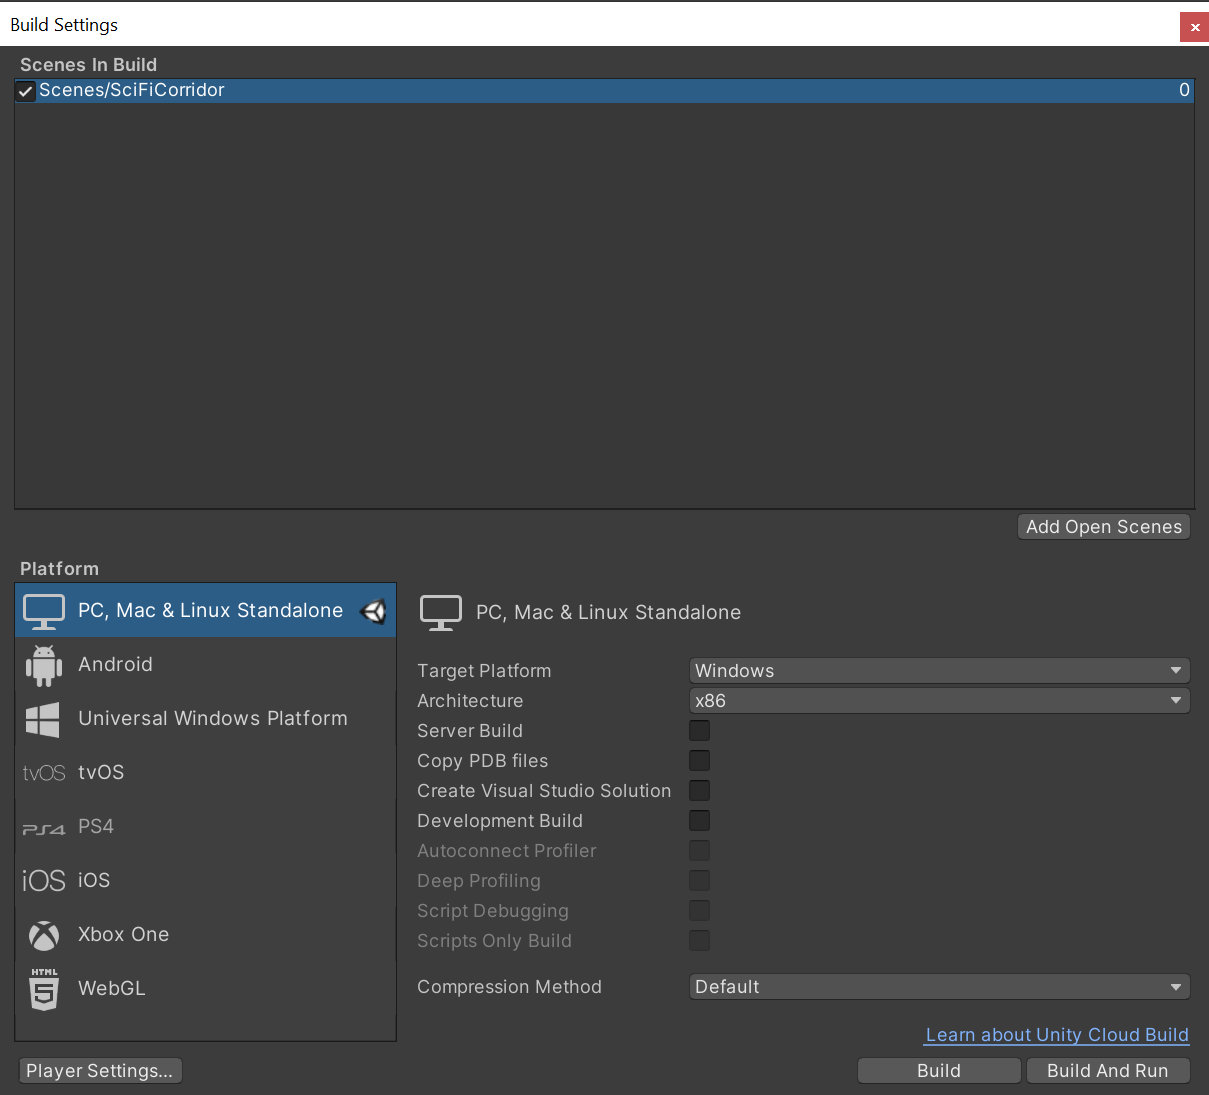Screen dimensions: 1209x1095
Task: Turn on Development Build checkbox
Action: [x=700, y=821]
